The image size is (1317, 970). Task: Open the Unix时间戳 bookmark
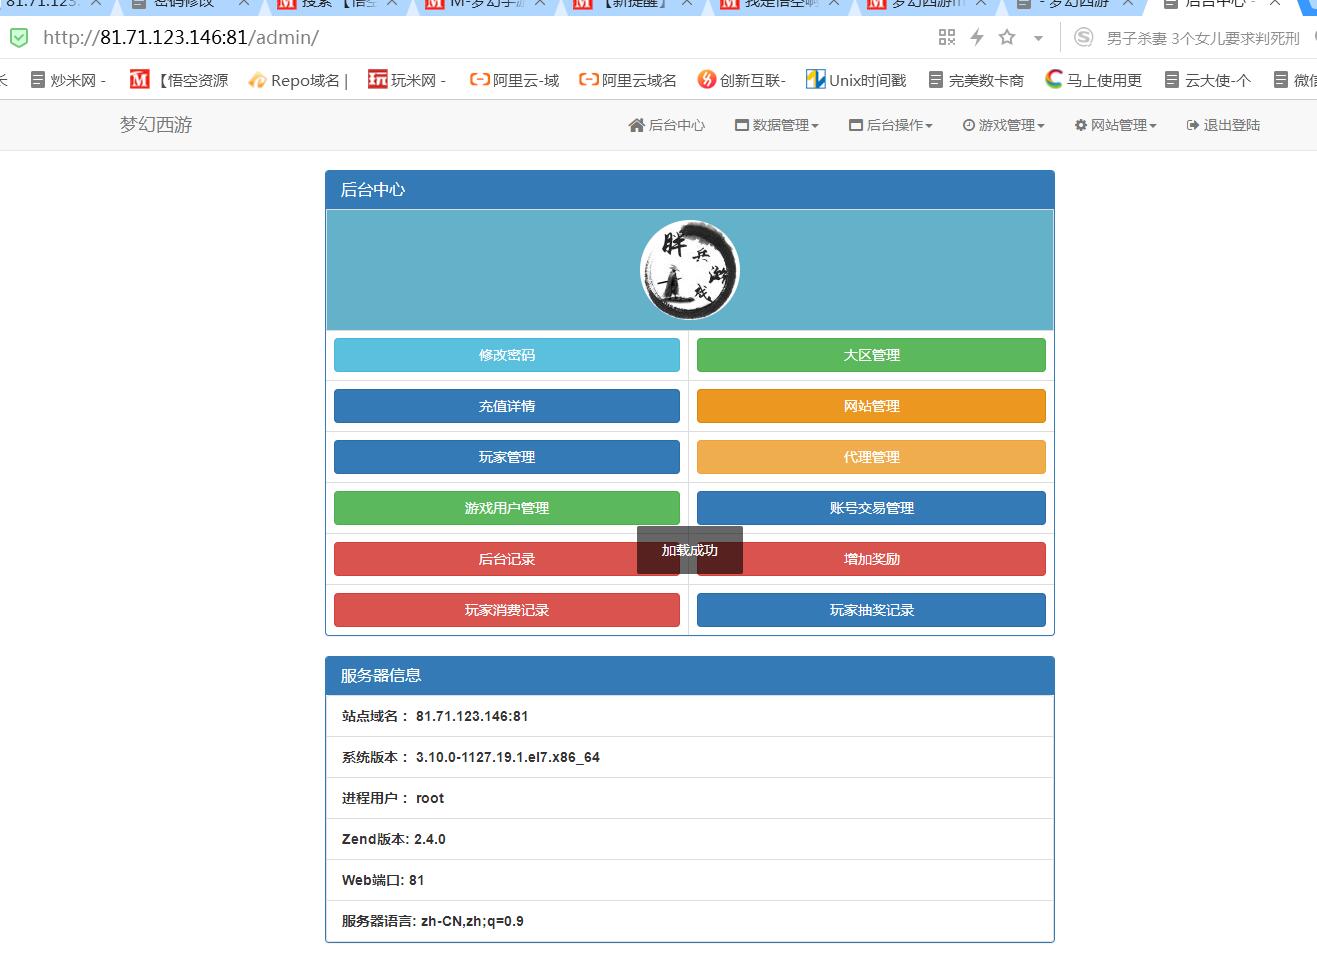(x=856, y=80)
